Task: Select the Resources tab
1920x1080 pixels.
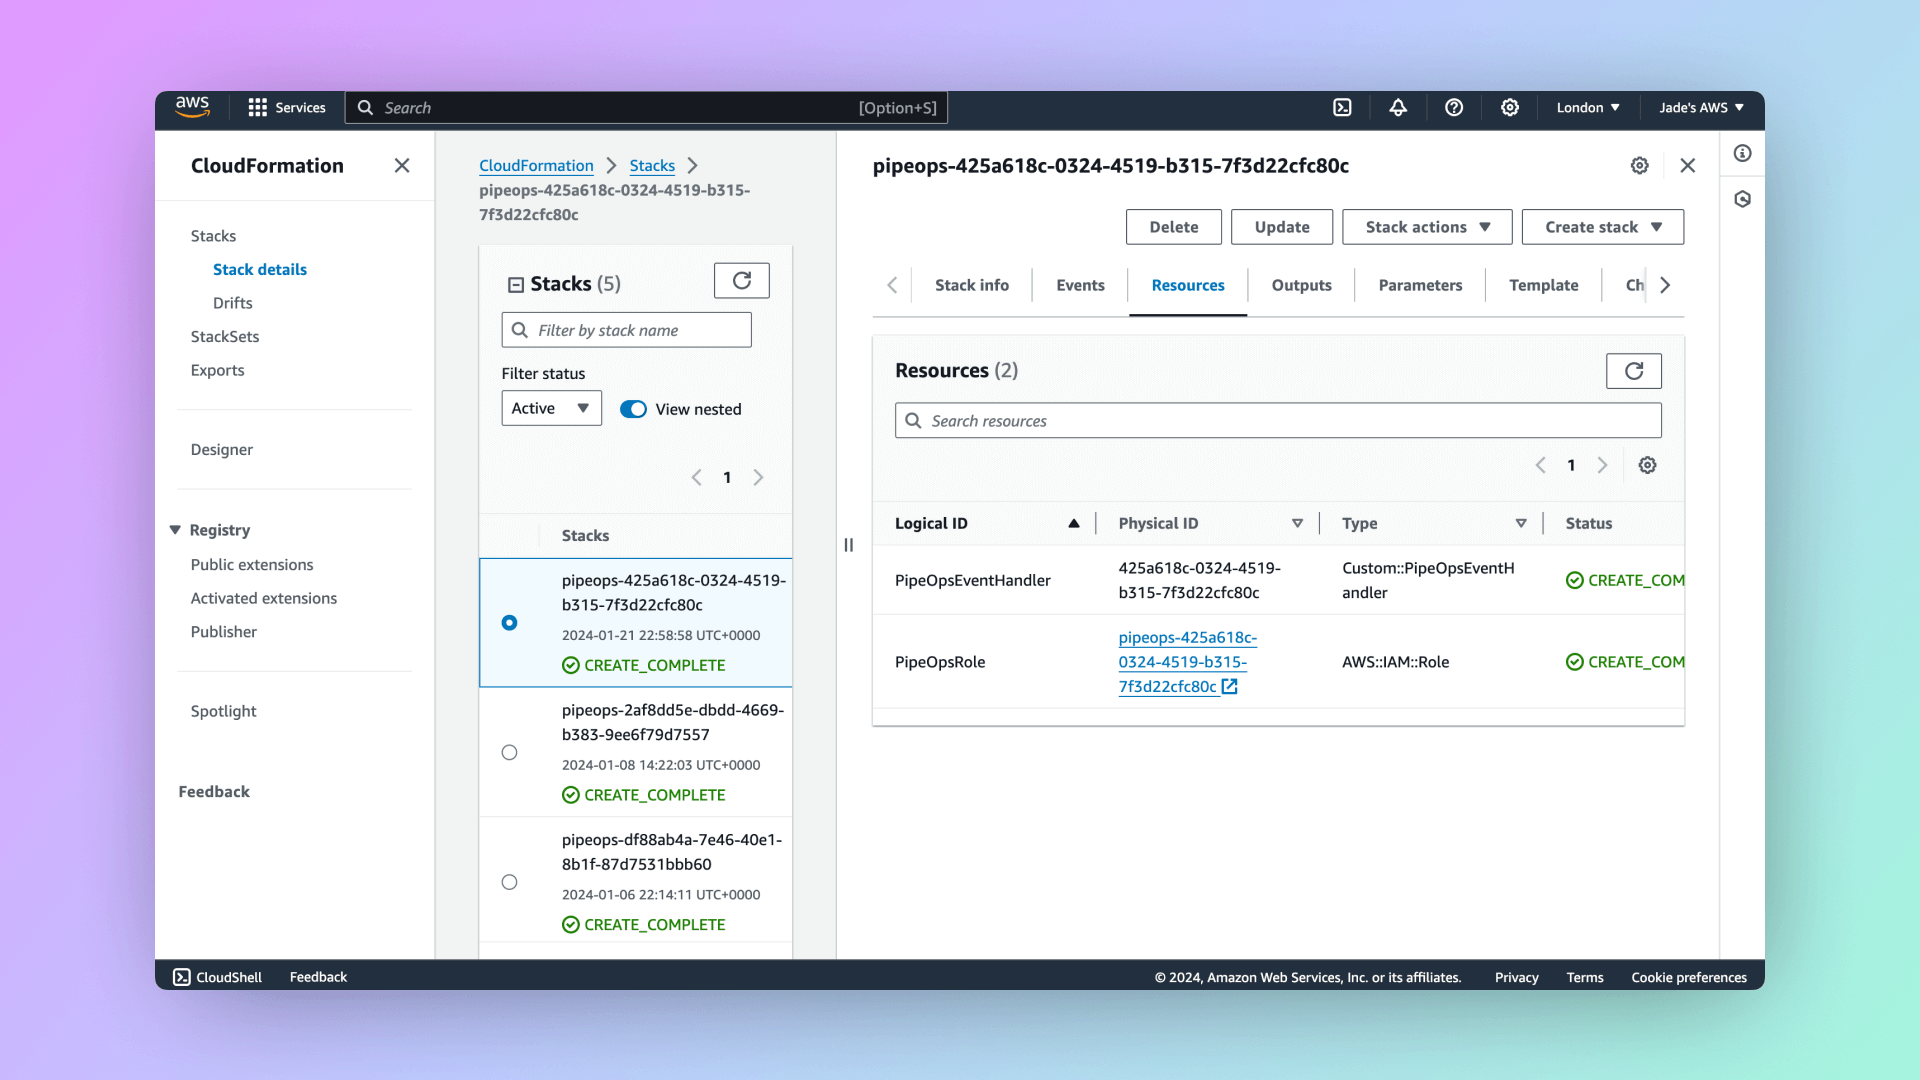Action: point(1188,285)
